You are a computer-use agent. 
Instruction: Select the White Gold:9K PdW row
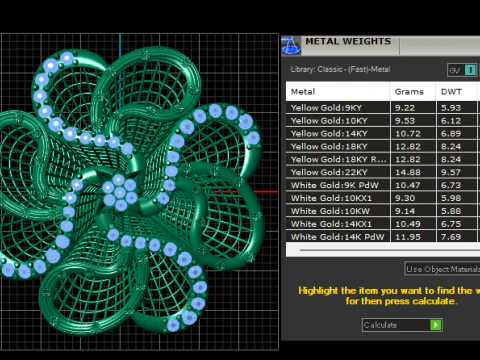383,185
